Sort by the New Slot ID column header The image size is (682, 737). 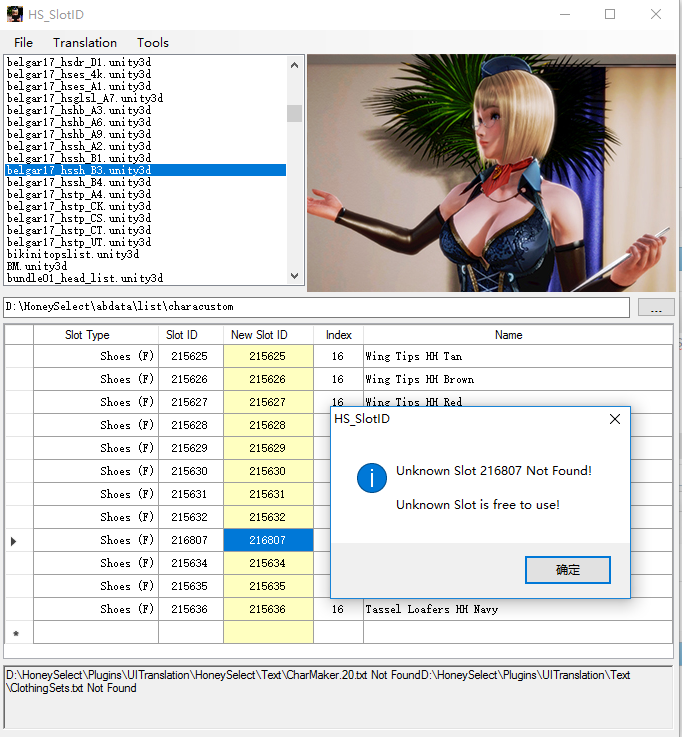(259, 335)
